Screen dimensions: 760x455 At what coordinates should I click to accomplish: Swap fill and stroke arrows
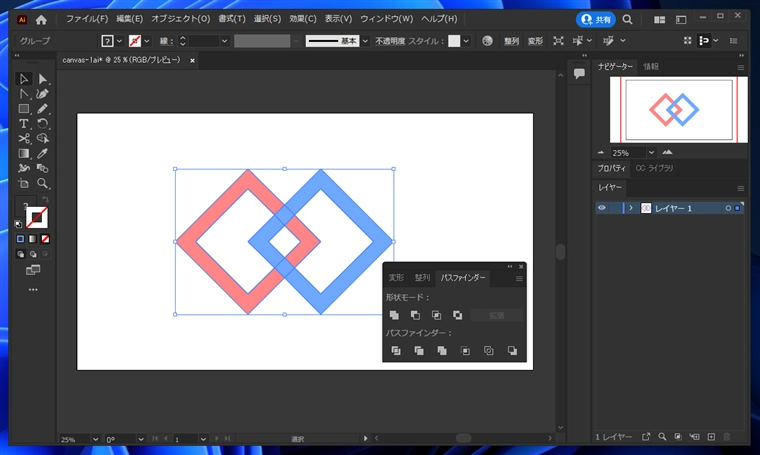45,199
